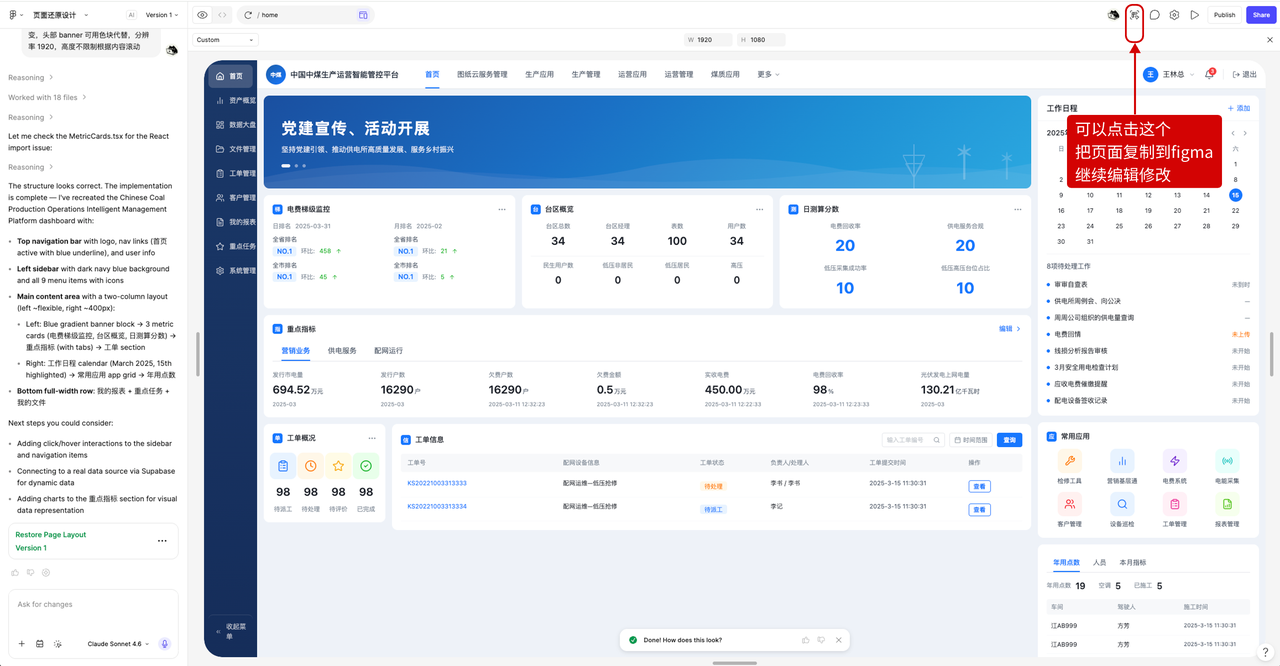The height and width of the screenshot is (666, 1280).
Task: Click the 查询 button in 工单信息
Action: click(1010, 439)
